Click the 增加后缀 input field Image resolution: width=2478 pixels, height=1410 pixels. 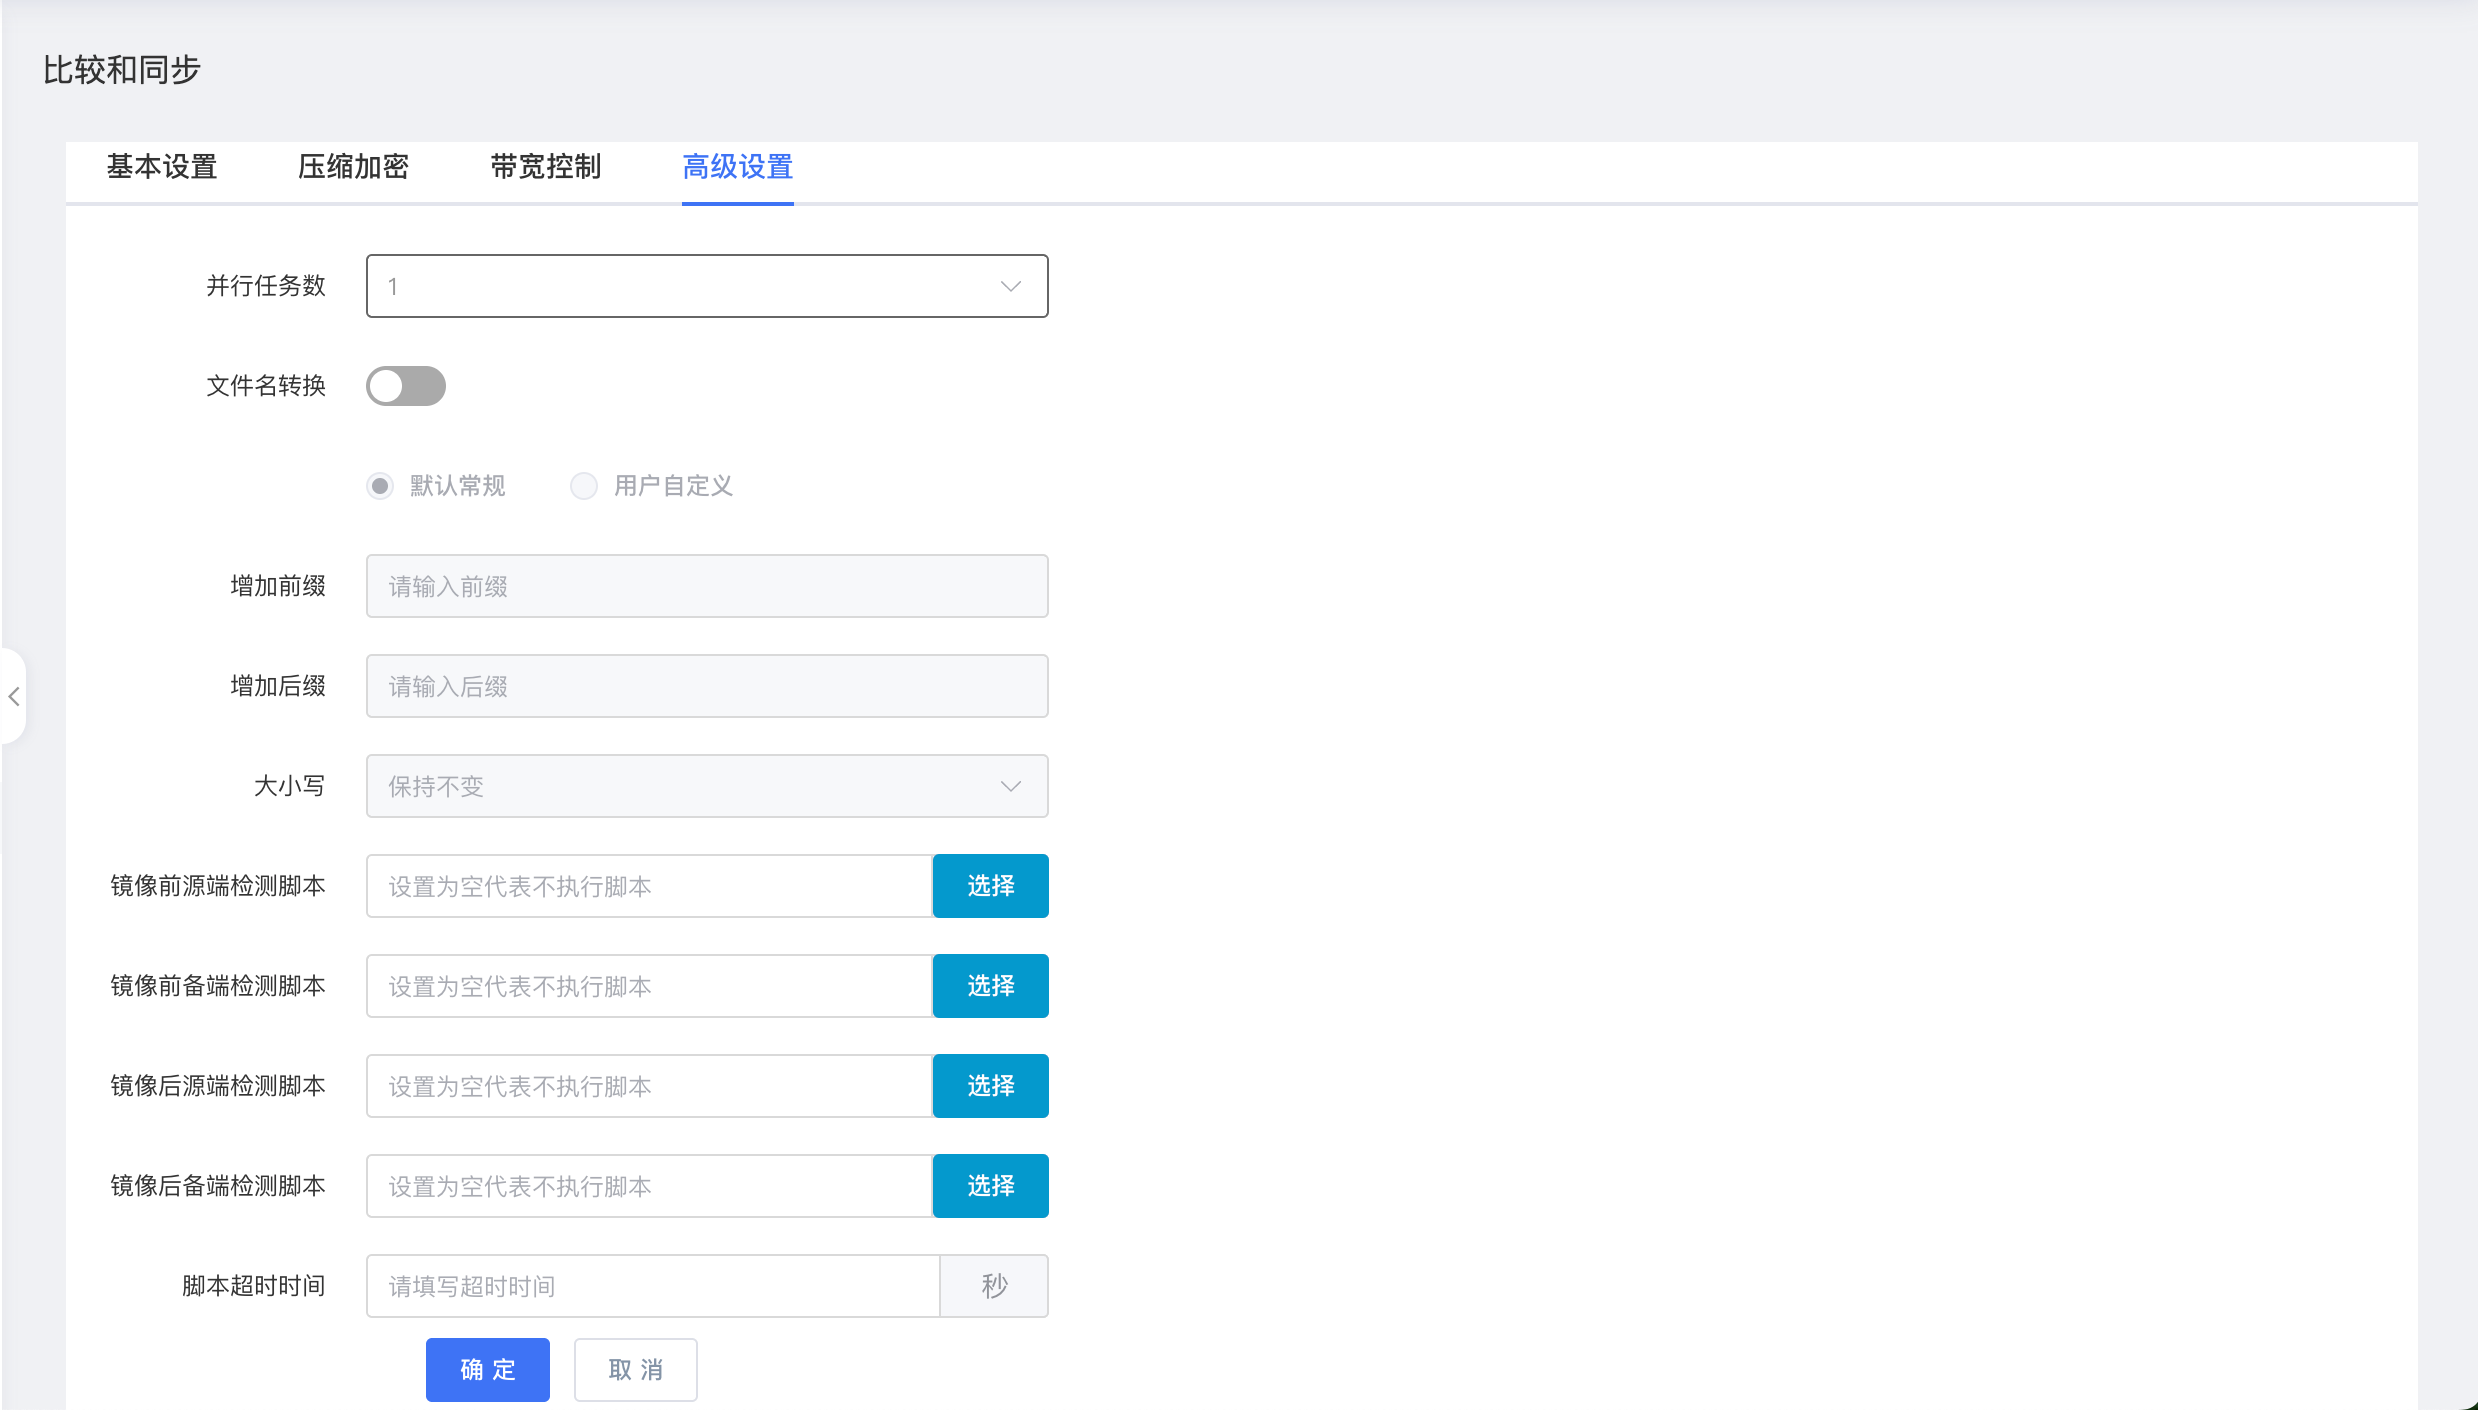707,686
